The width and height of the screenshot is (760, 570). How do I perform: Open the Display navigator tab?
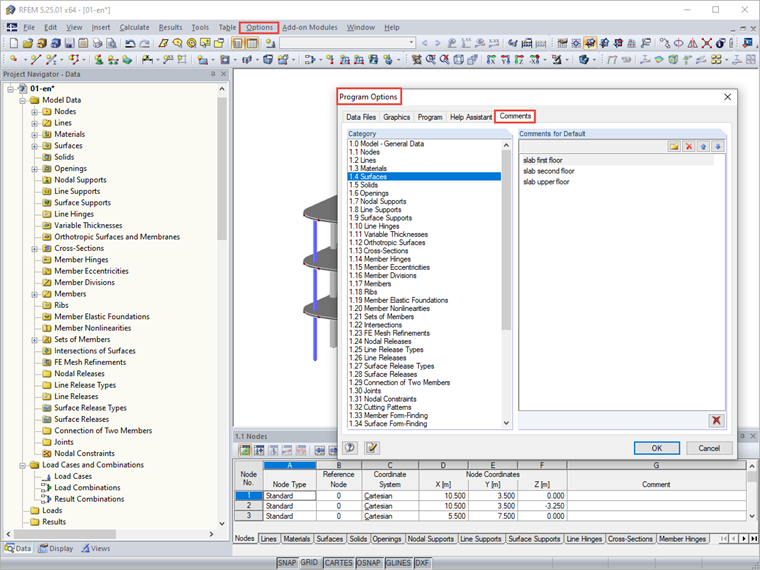coord(56,549)
